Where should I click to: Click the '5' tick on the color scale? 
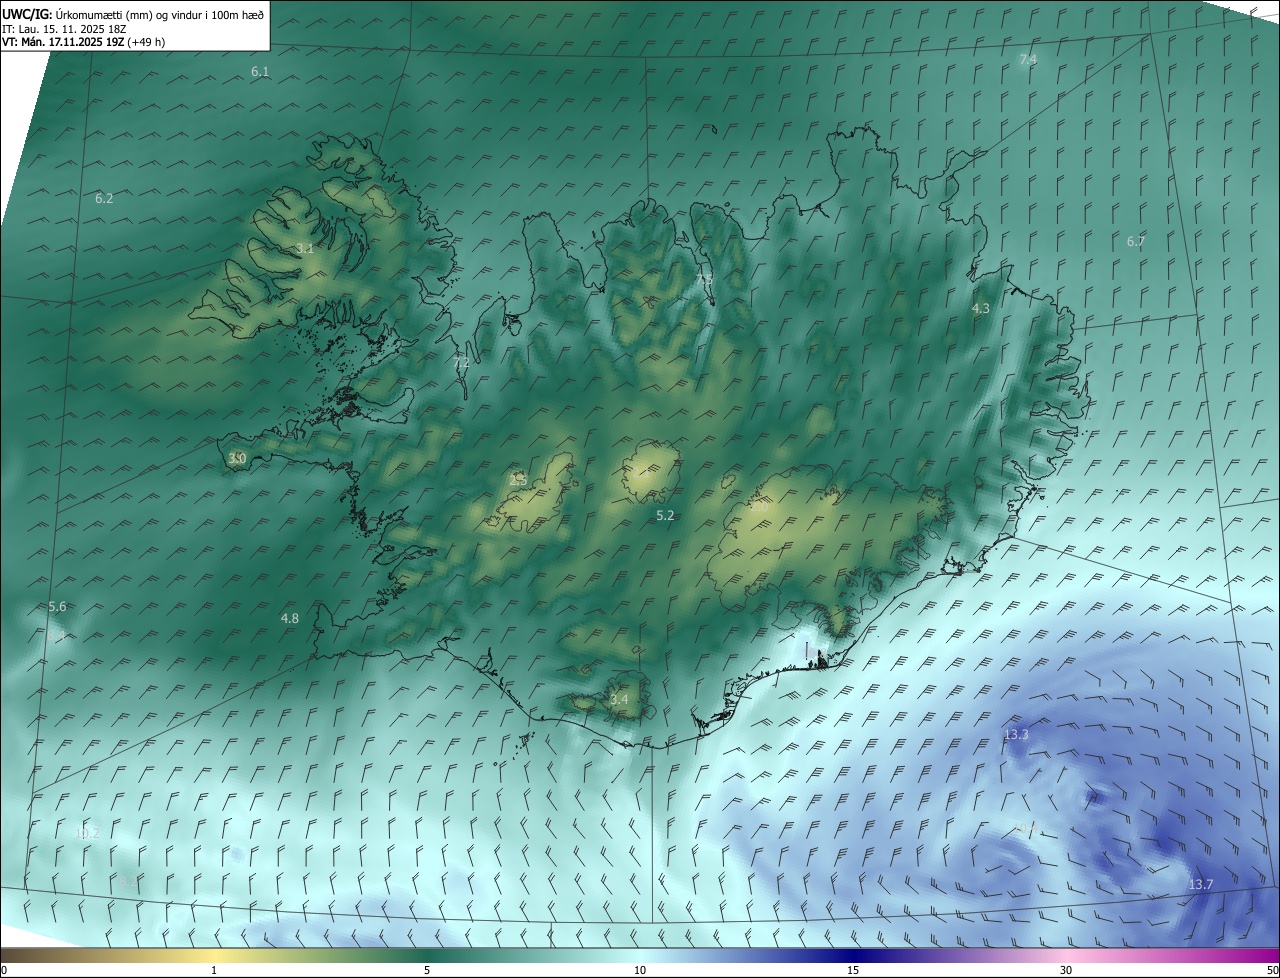coord(427,971)
